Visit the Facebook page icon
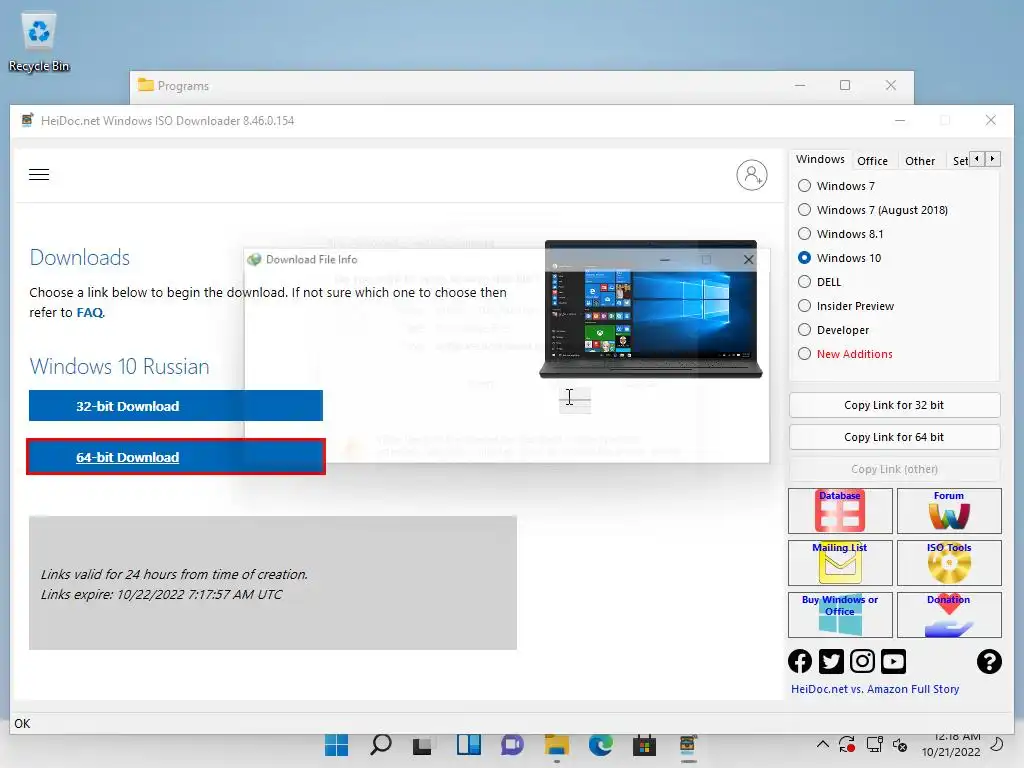1024x768 pixels. click(x=800, y=662)
